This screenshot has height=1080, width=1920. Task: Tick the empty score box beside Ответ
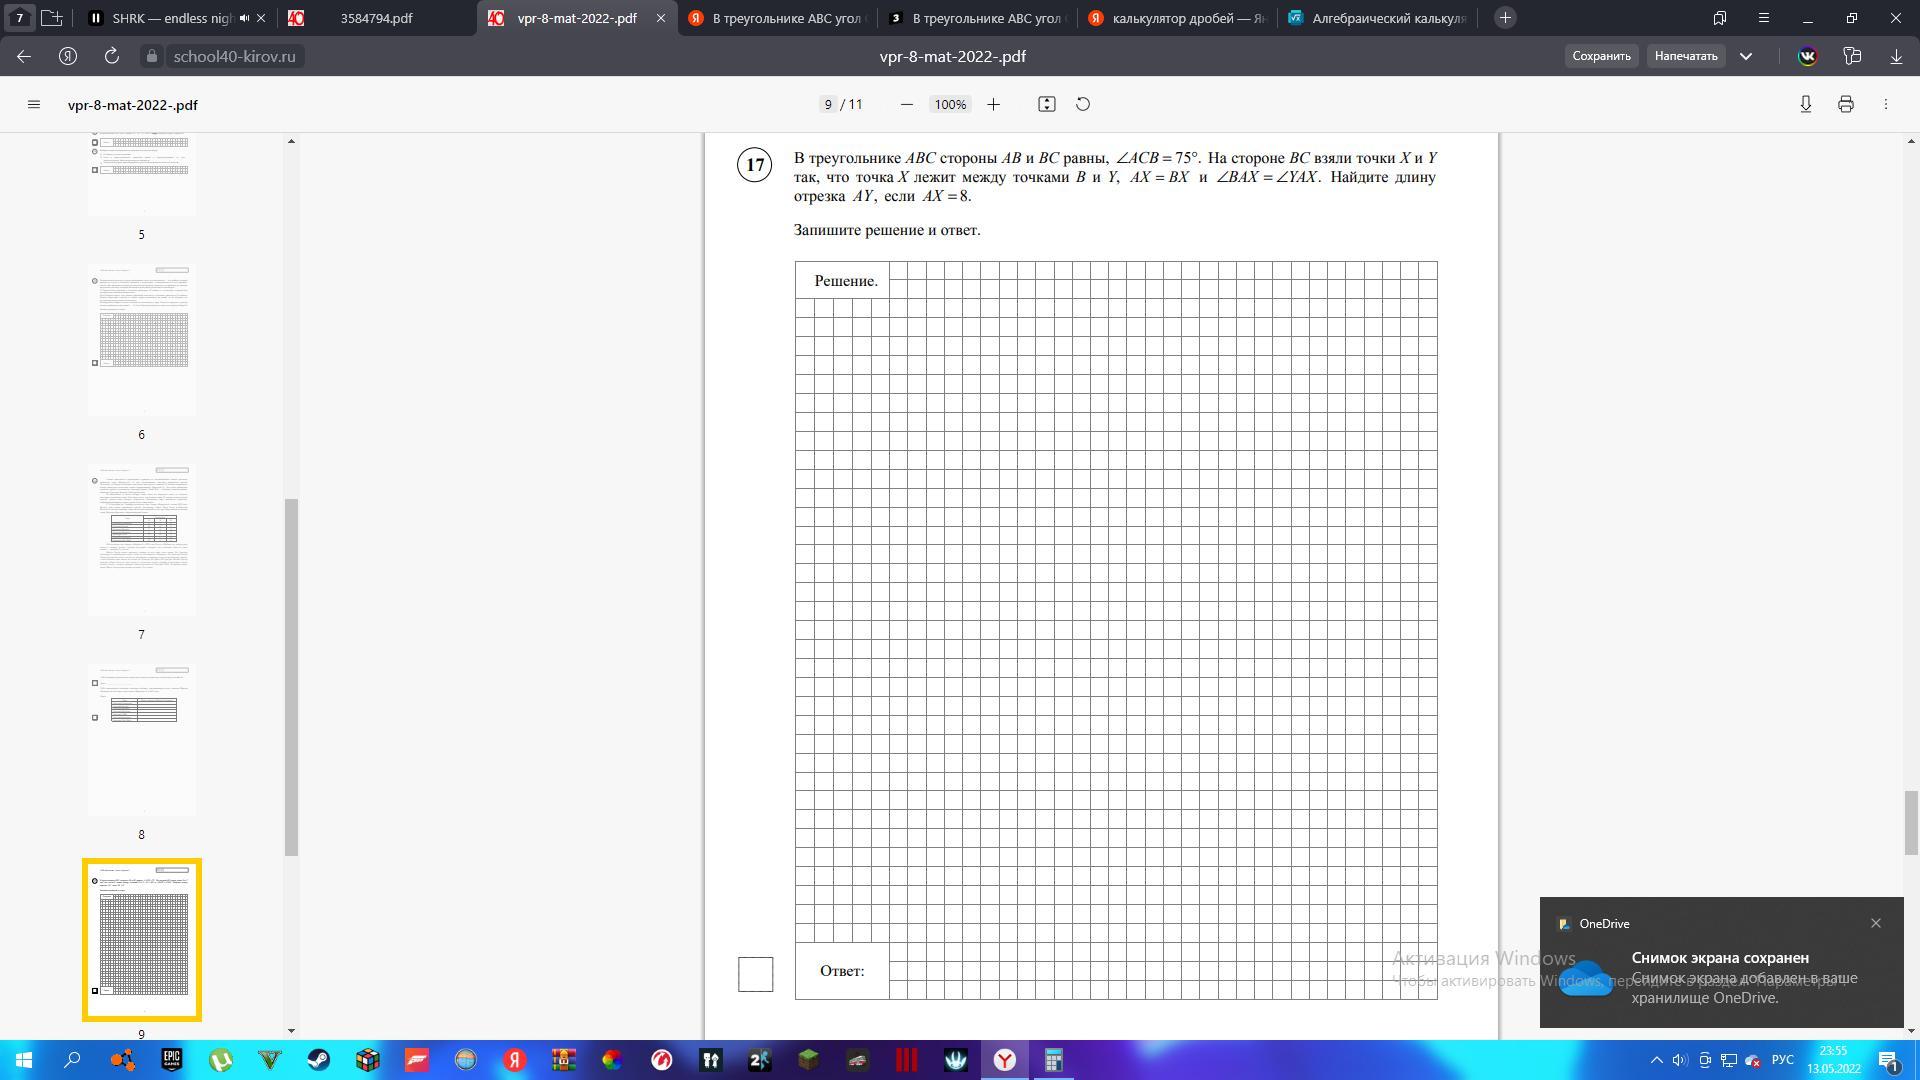click(755, 974)
